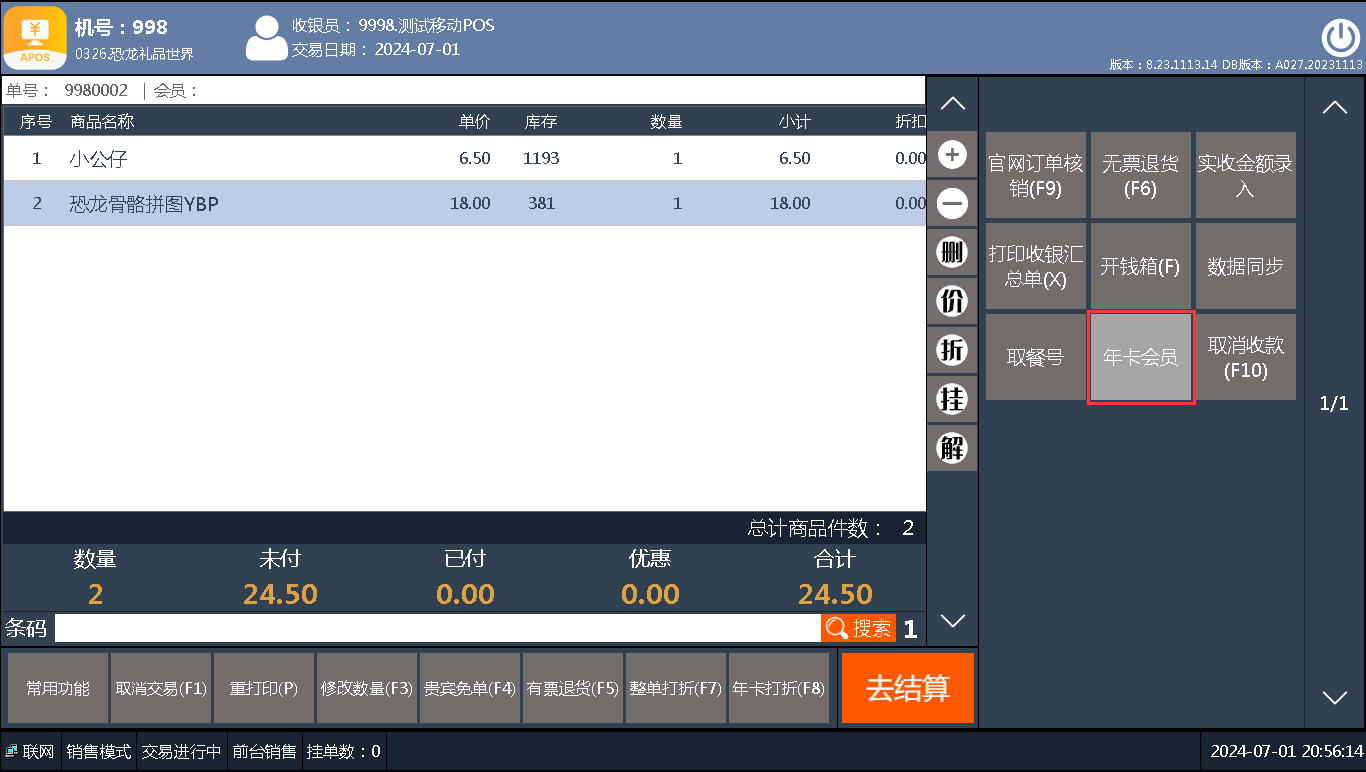Select the 恐龙骨骼拼图YBP item row
This screenshot has height=772, width=1366.
[464, 203]
